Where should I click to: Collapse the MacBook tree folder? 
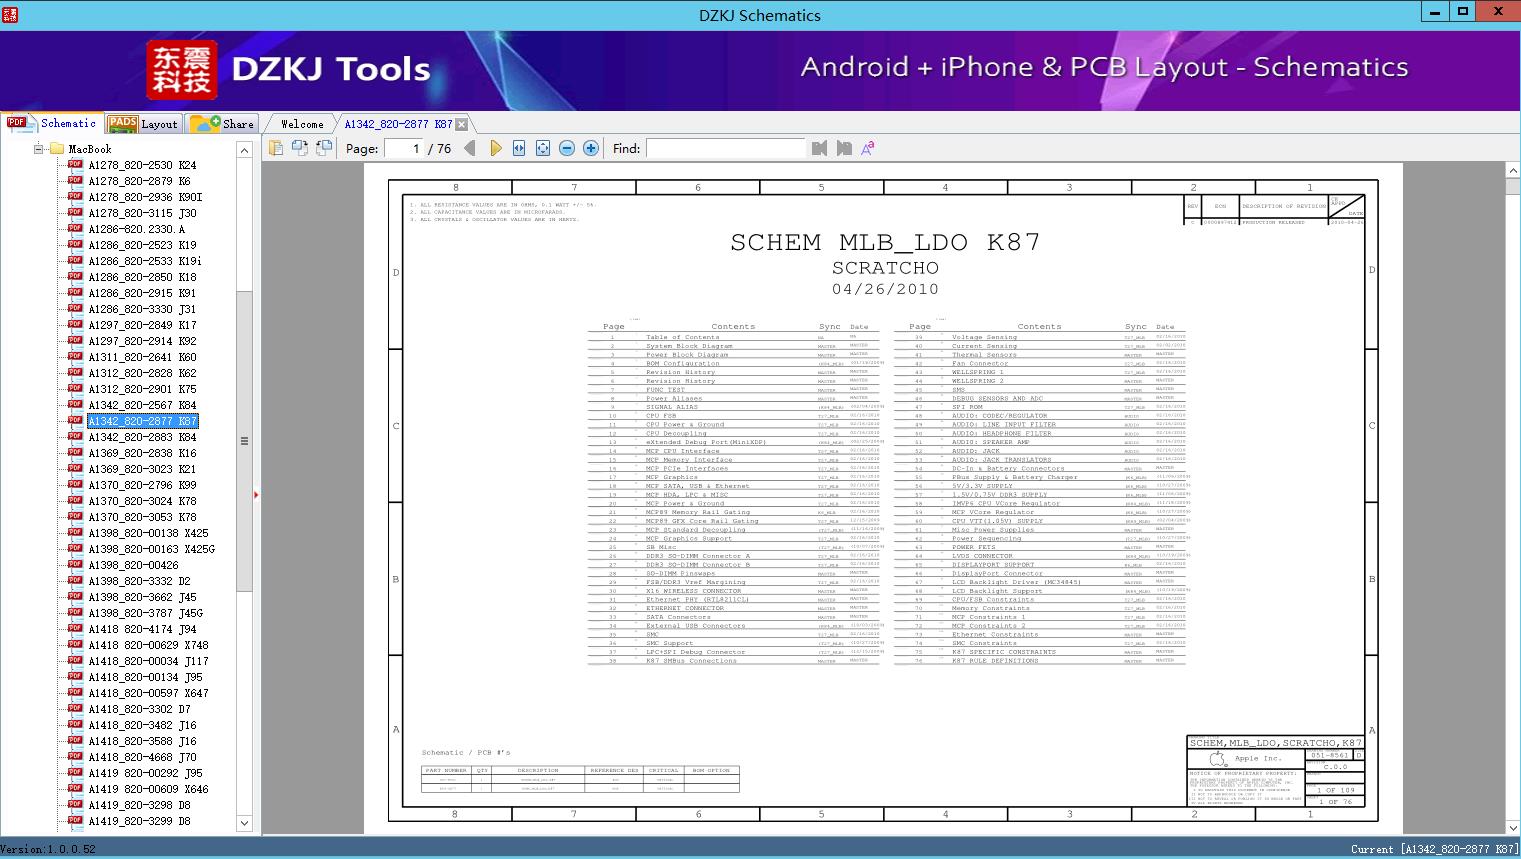(x=38, y=149)
